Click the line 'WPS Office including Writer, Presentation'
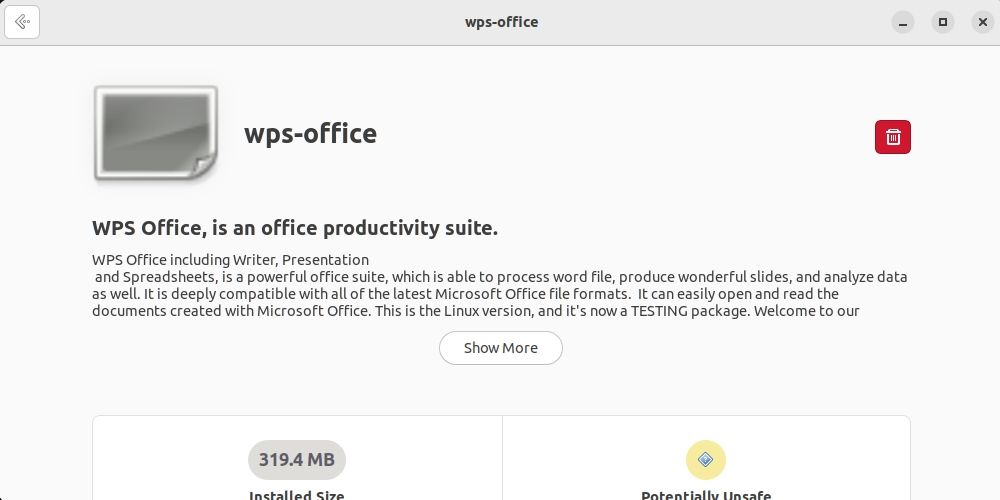 click(230, 260)
